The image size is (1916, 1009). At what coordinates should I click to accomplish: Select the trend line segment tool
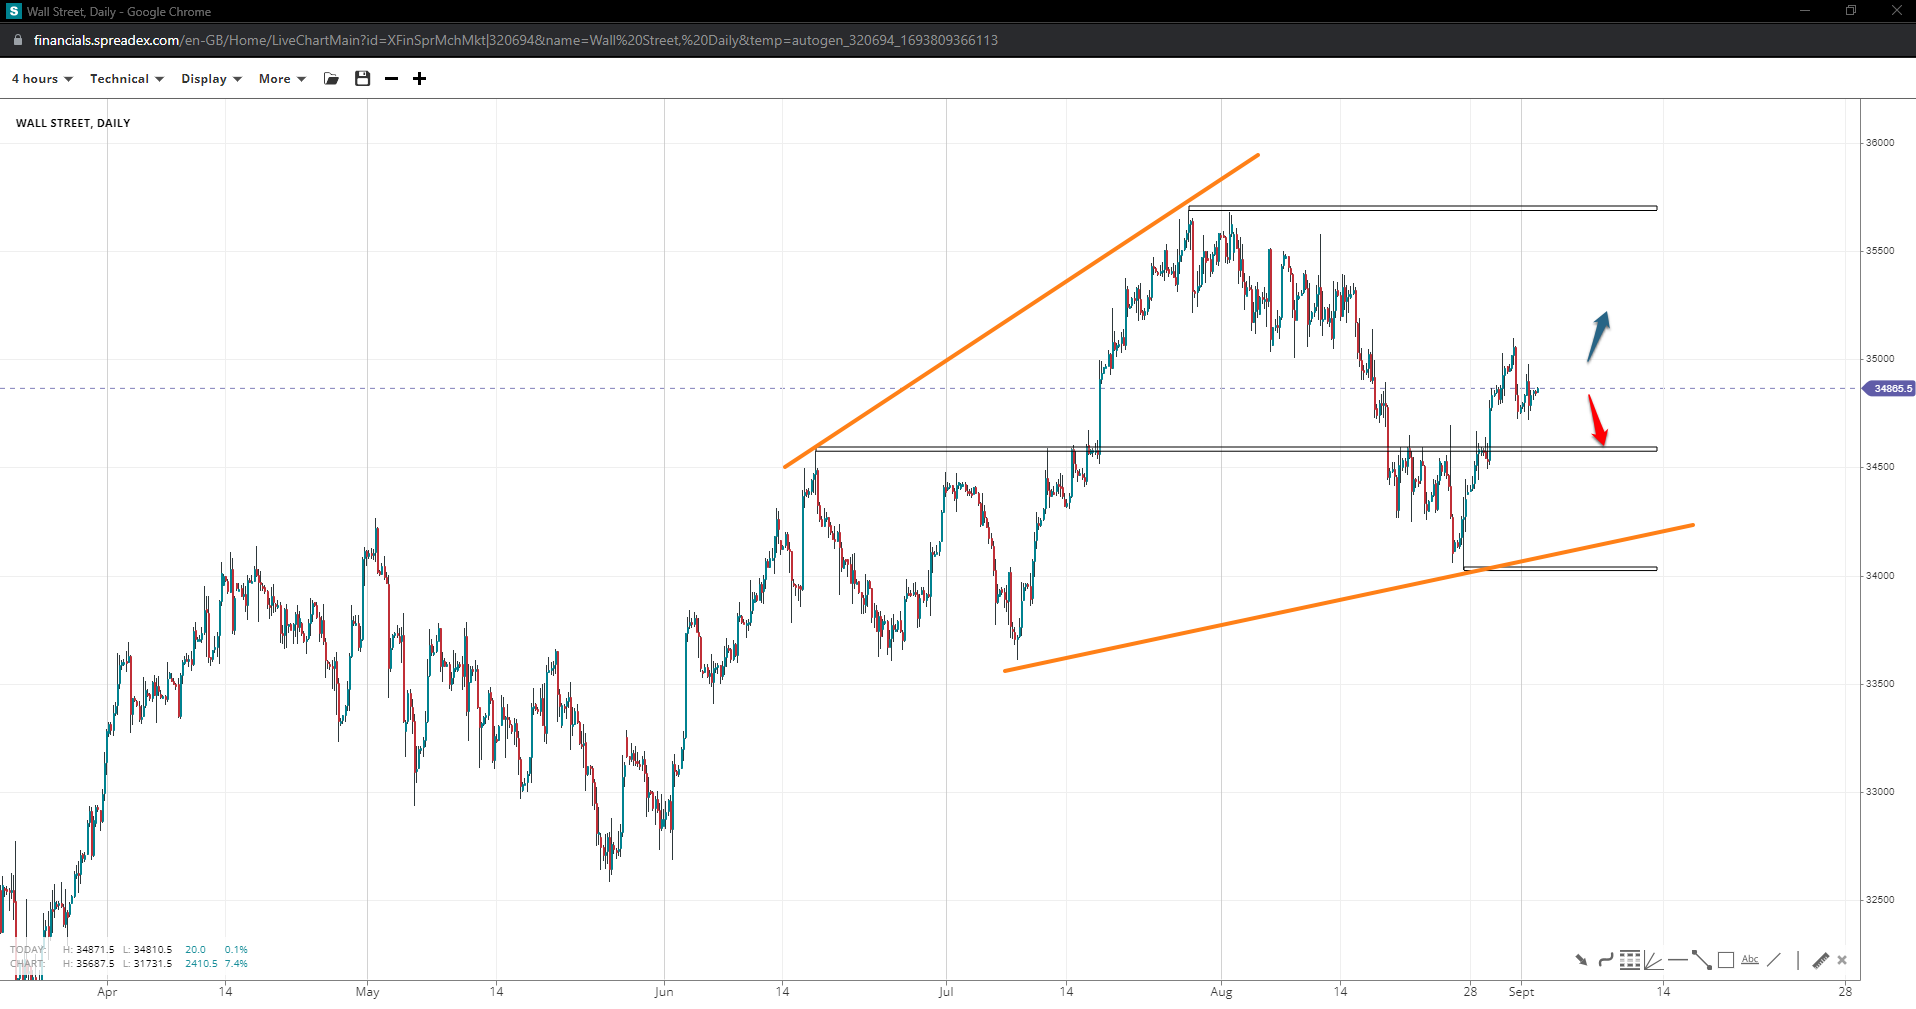(x=1701, y=960)
